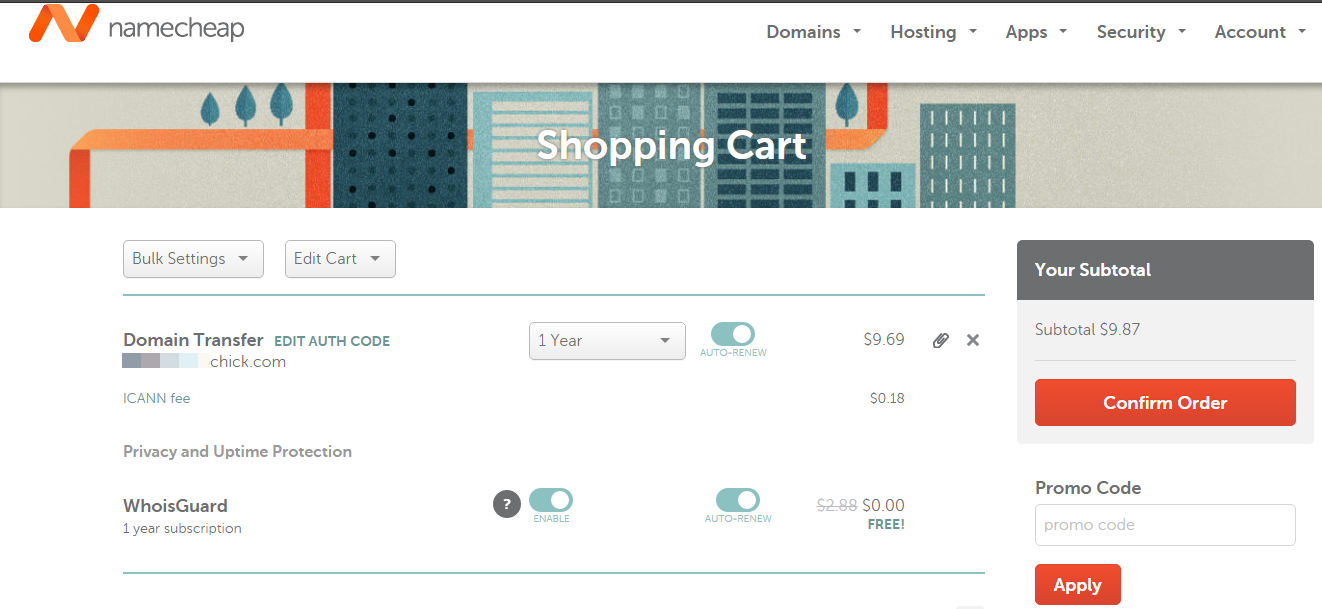
Task: Click the $9.69 domain transfer price
Action: [x=884, y=340]
